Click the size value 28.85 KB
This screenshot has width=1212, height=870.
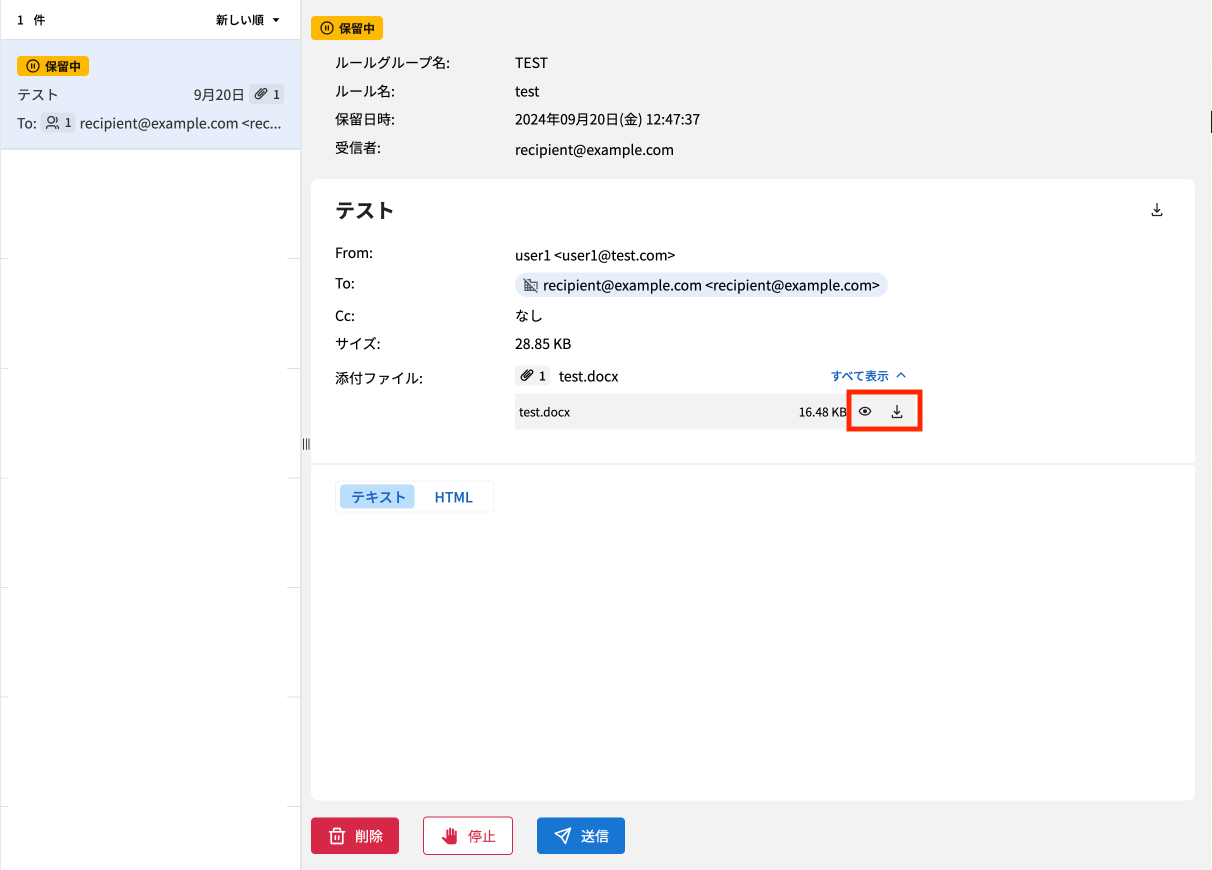tap(543, 344)
